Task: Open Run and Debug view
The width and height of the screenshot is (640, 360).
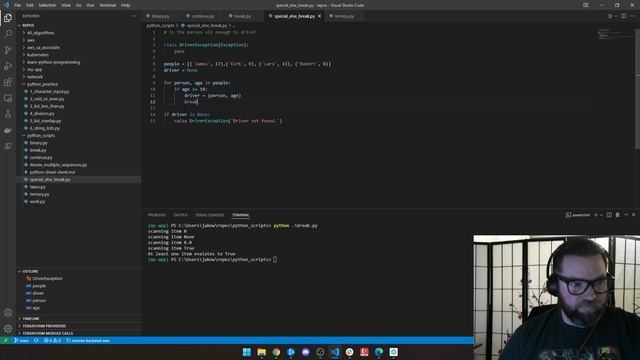Action: tap(8, 66)
